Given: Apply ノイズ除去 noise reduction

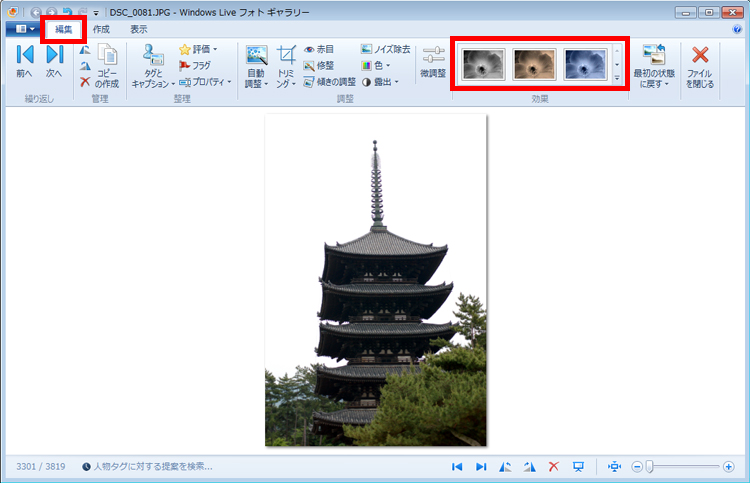Looking at the screenshot, I should tap(386, 49).
